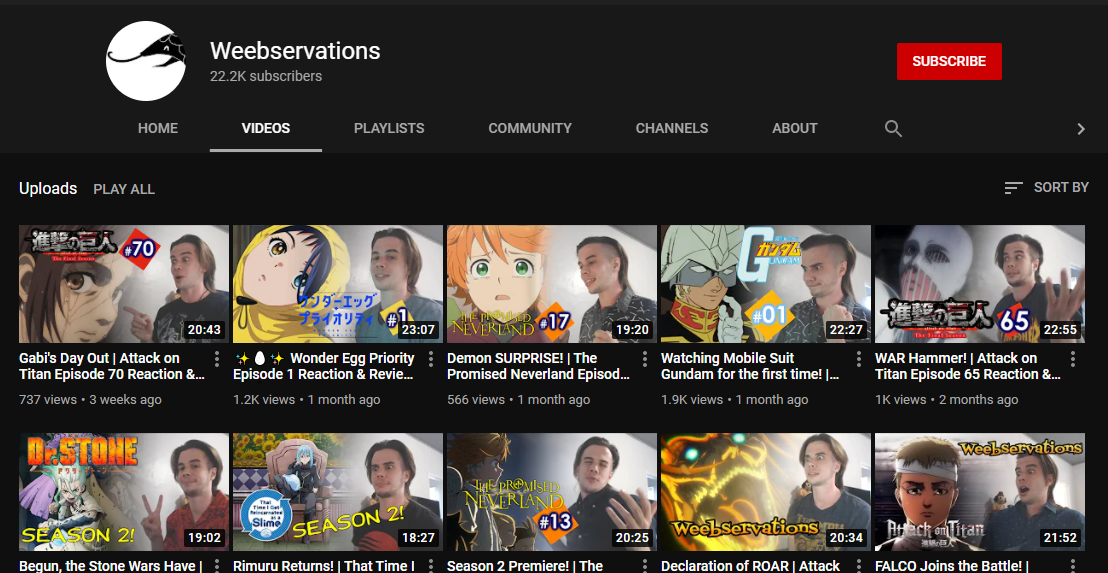Click '1.9K views • 1 month ago' text
The width and height of the screenshot is (1108, 573).
(735, 400)
